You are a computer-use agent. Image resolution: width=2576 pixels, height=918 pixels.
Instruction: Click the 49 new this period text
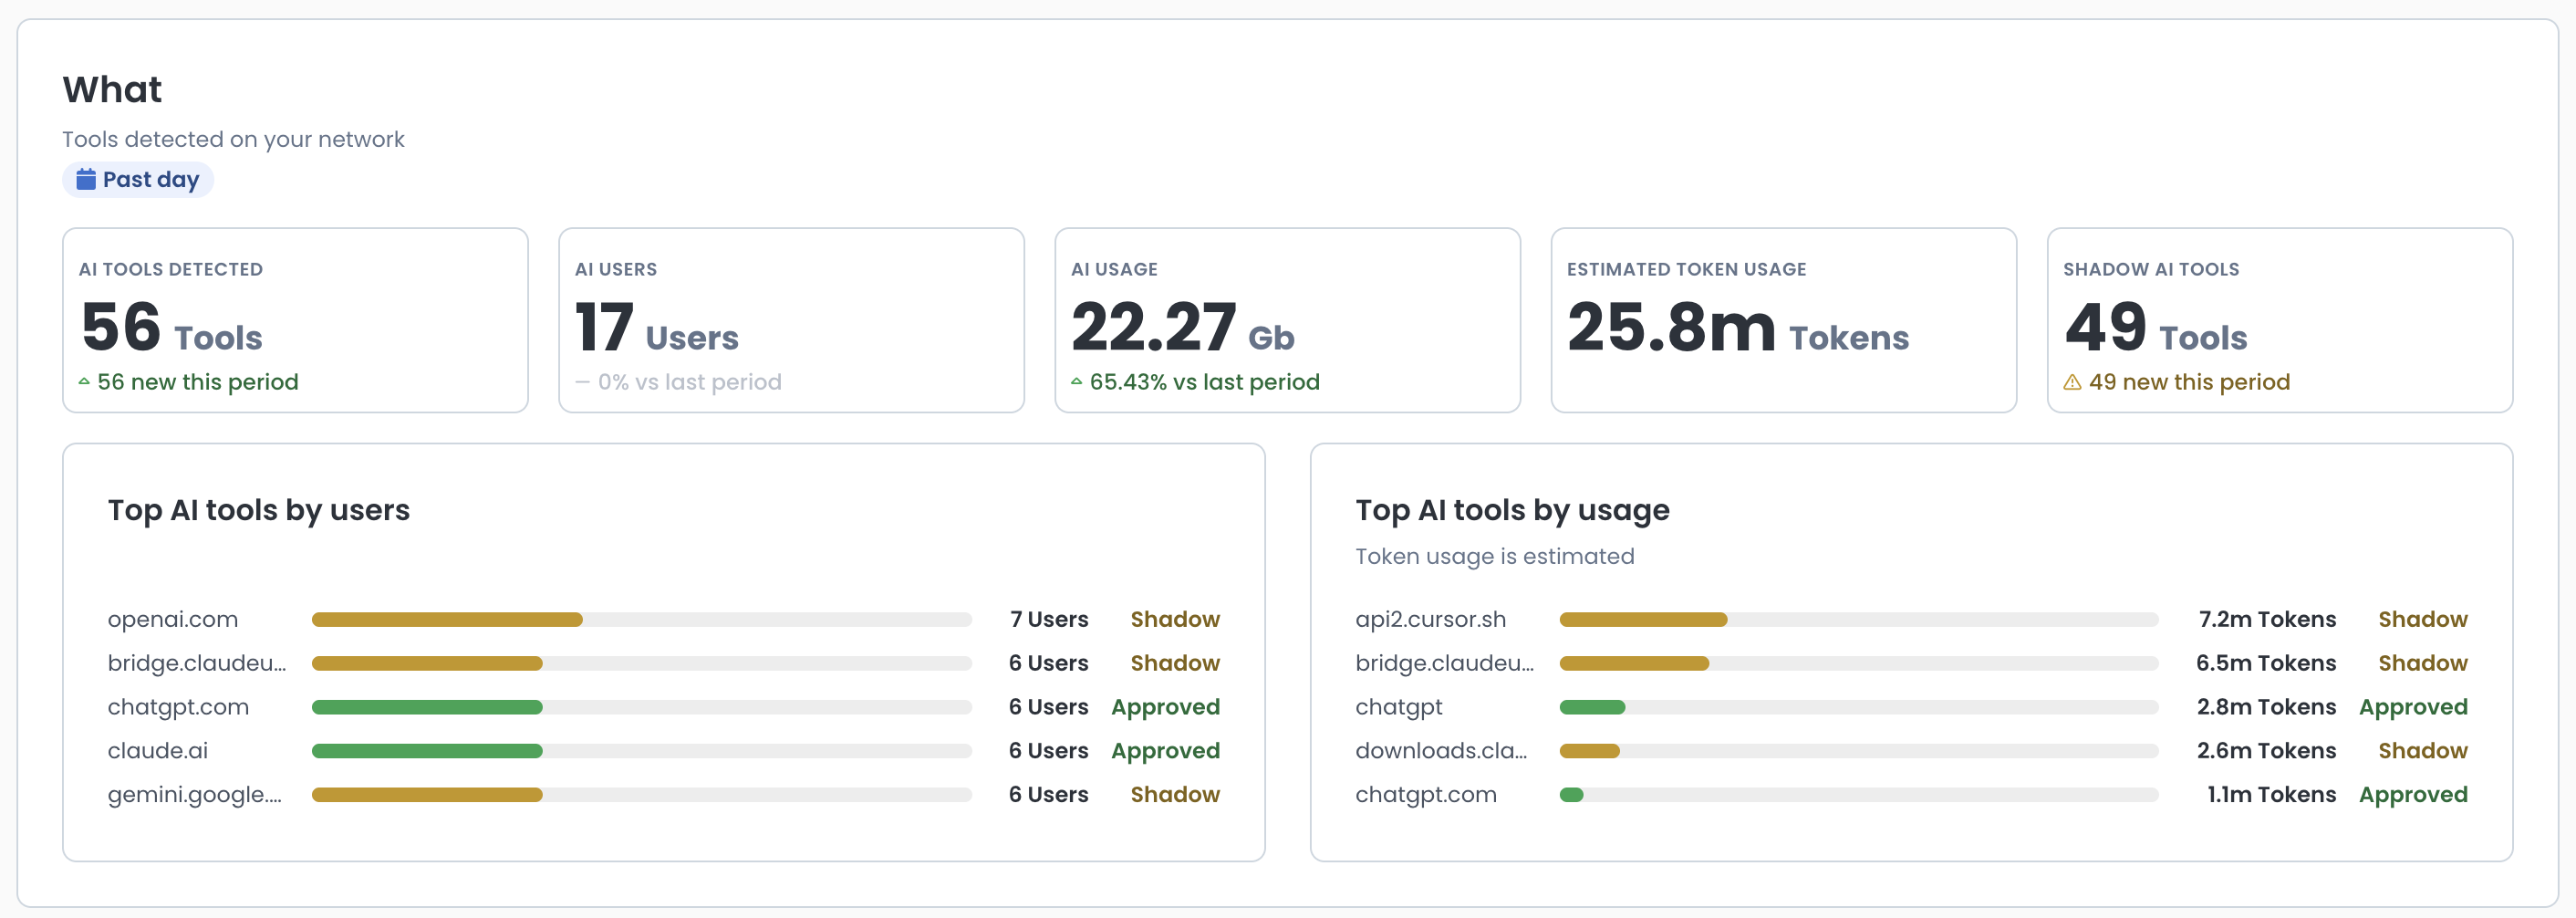pos(2189,382)
